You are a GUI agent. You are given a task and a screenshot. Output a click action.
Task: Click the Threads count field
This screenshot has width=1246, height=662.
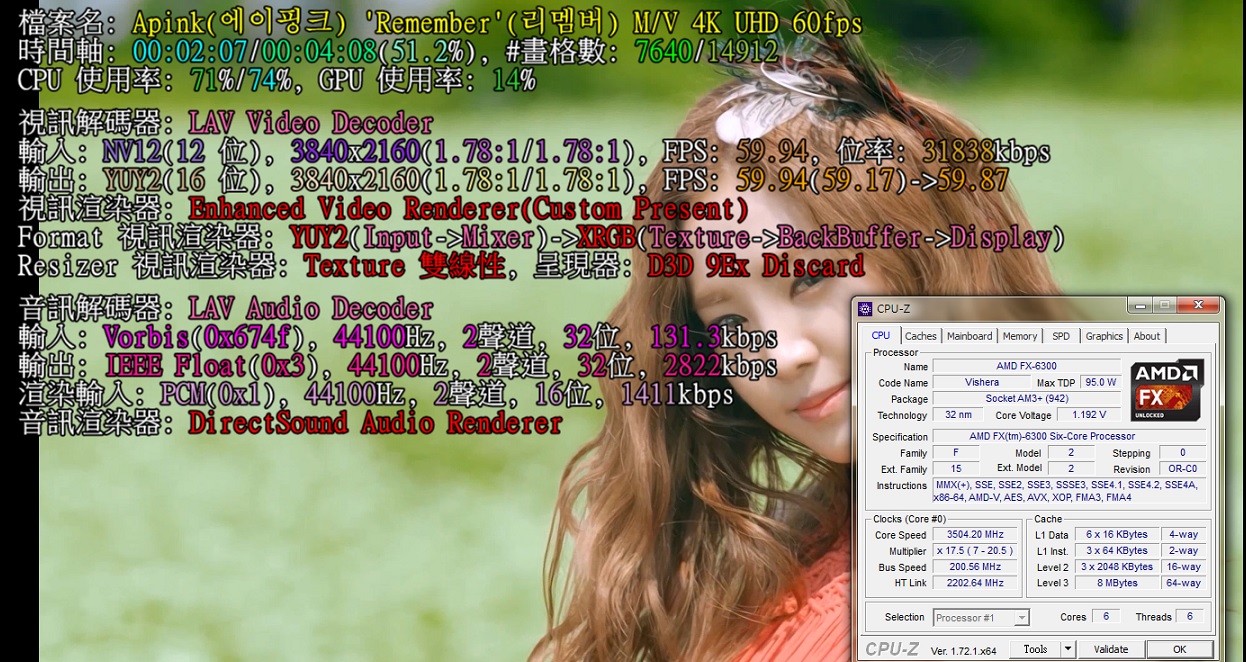coord(1190,617)
